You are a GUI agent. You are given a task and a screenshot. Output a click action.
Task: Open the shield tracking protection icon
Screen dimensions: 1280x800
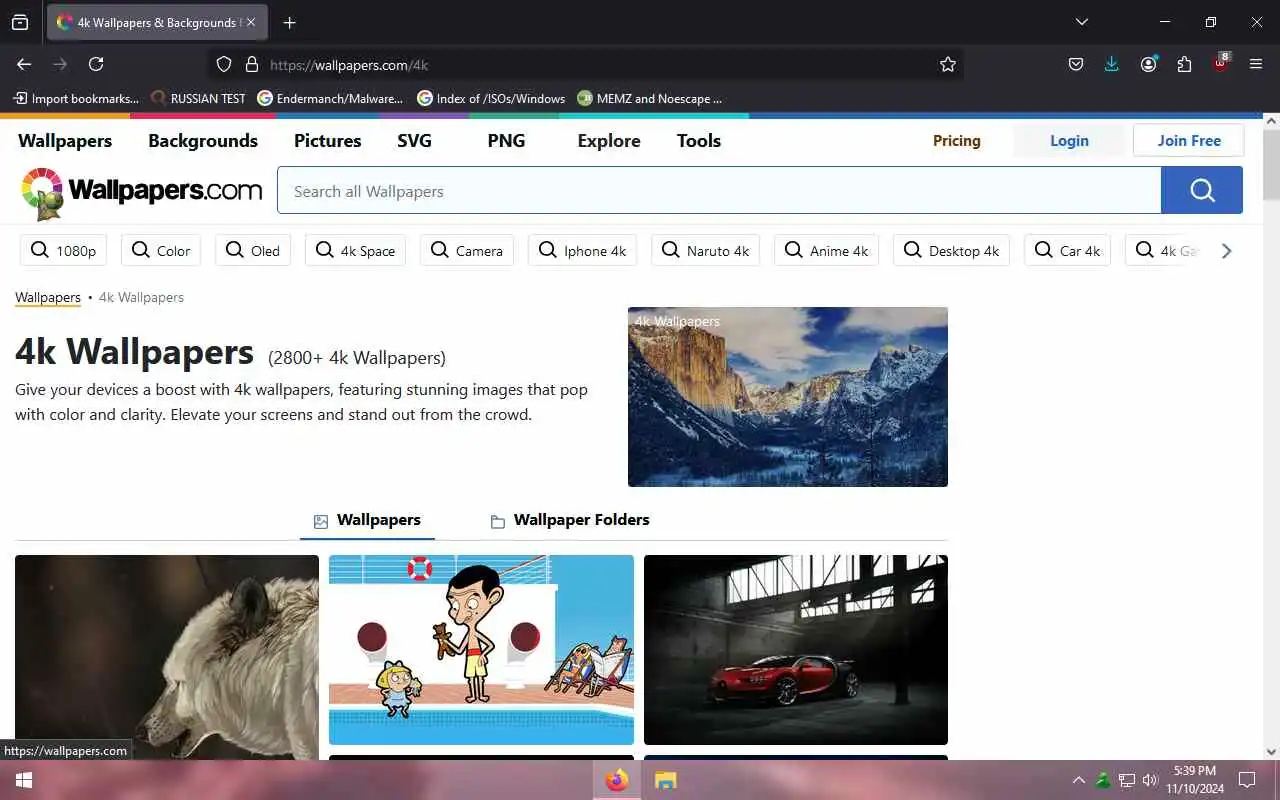224,64
